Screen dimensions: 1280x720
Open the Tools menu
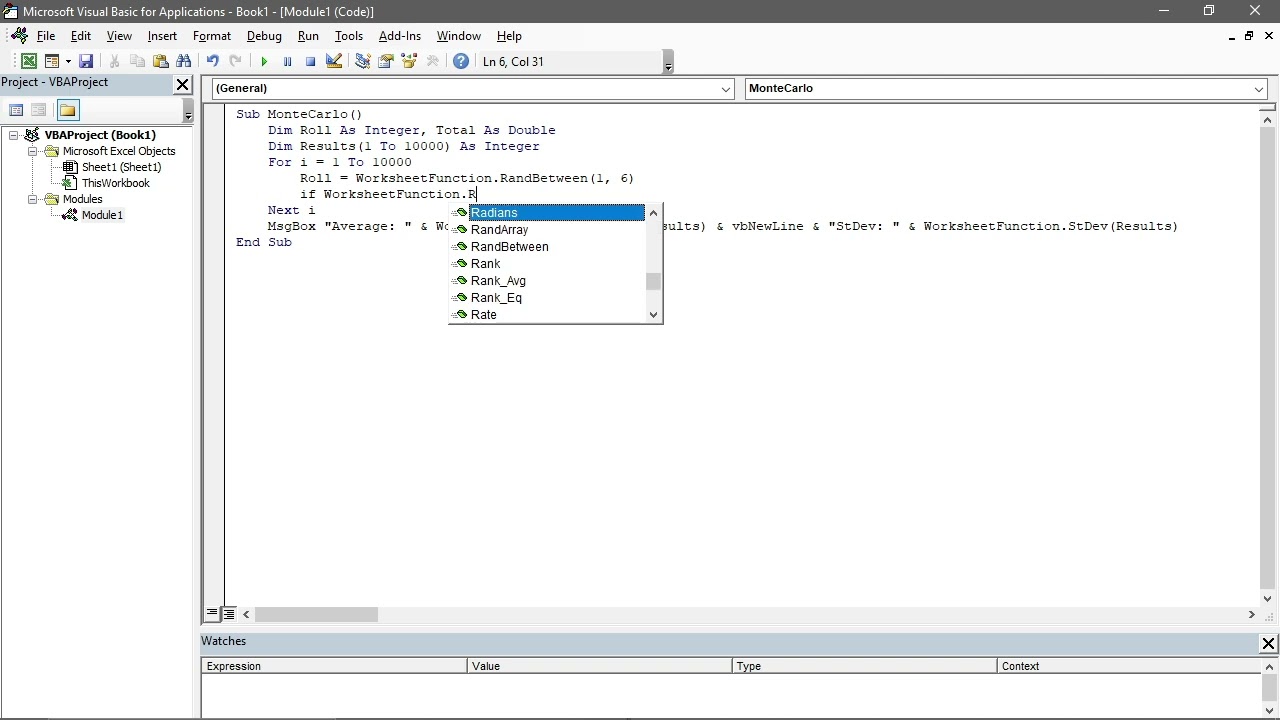[x=349, y=36]
